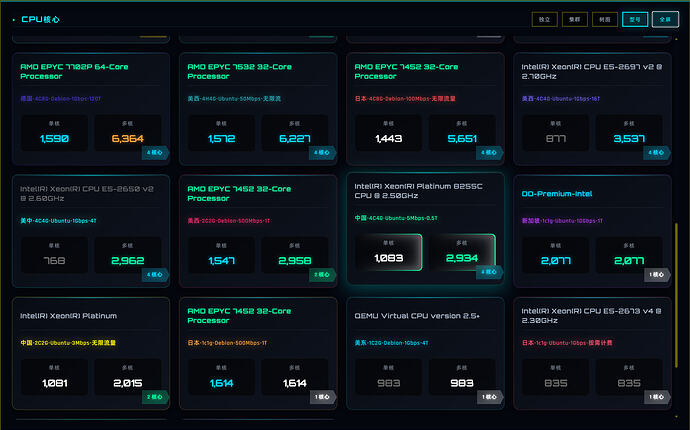Click the multi-core score 5,651

click(462, 139)
